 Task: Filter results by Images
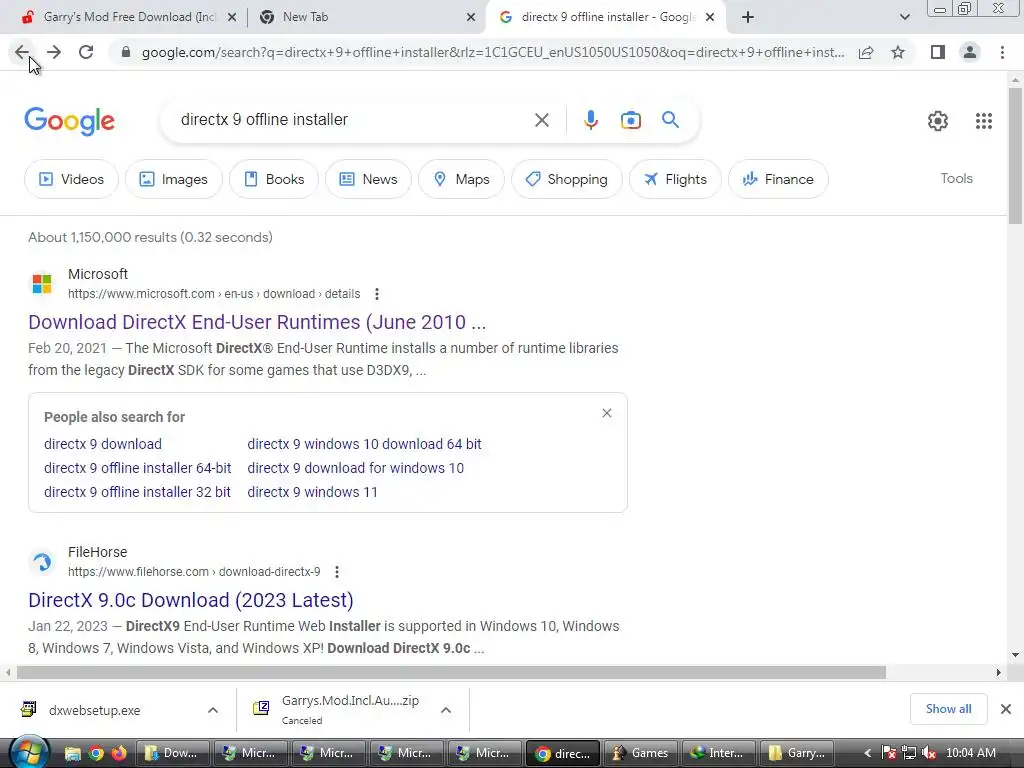click(x=174, y=179)
